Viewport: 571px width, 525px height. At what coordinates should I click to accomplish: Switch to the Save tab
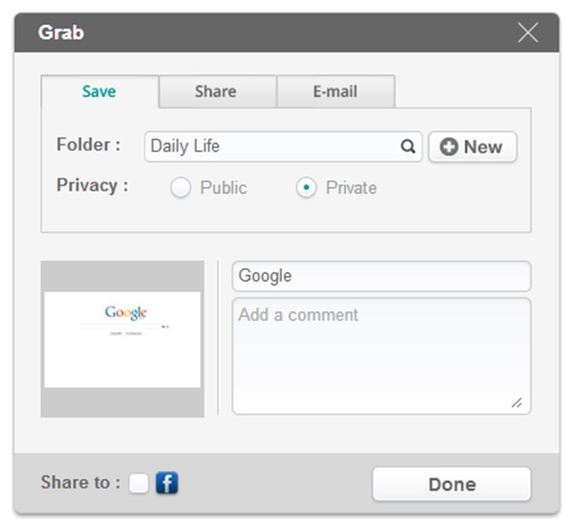100,91
